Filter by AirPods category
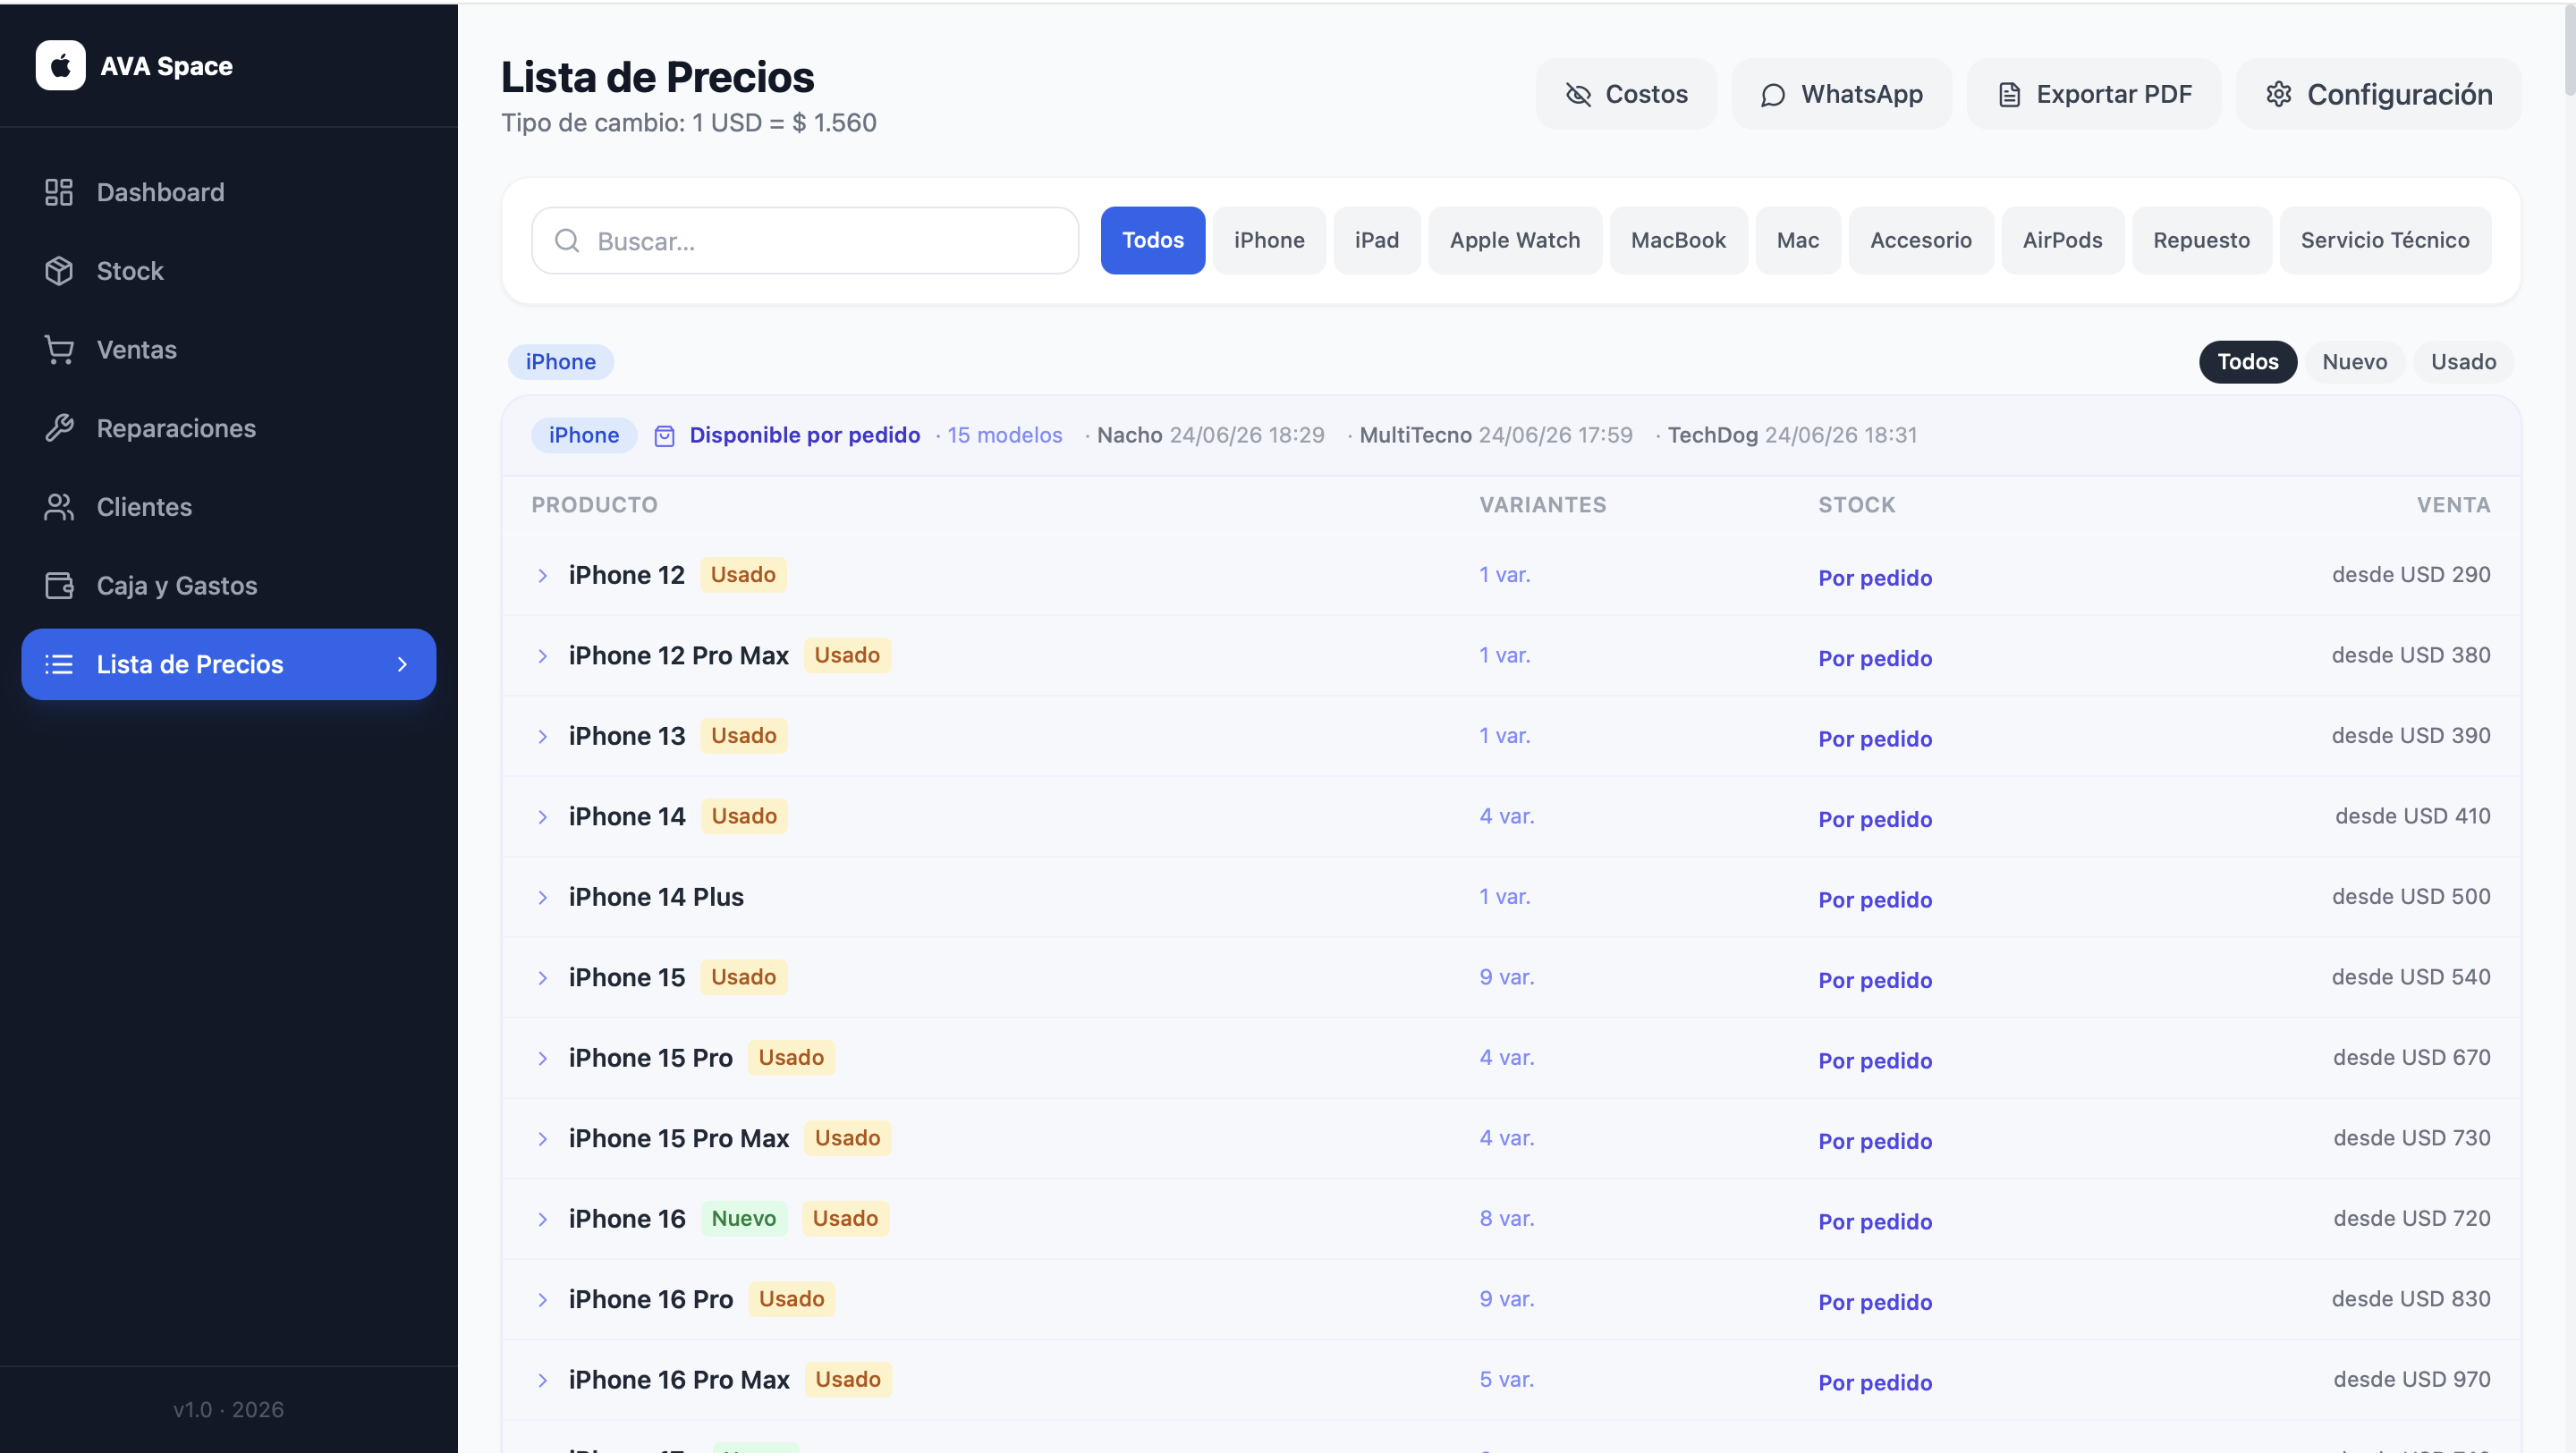Image resolution: width=2576 pixels, height=1453 pixels. point(2062,241)
